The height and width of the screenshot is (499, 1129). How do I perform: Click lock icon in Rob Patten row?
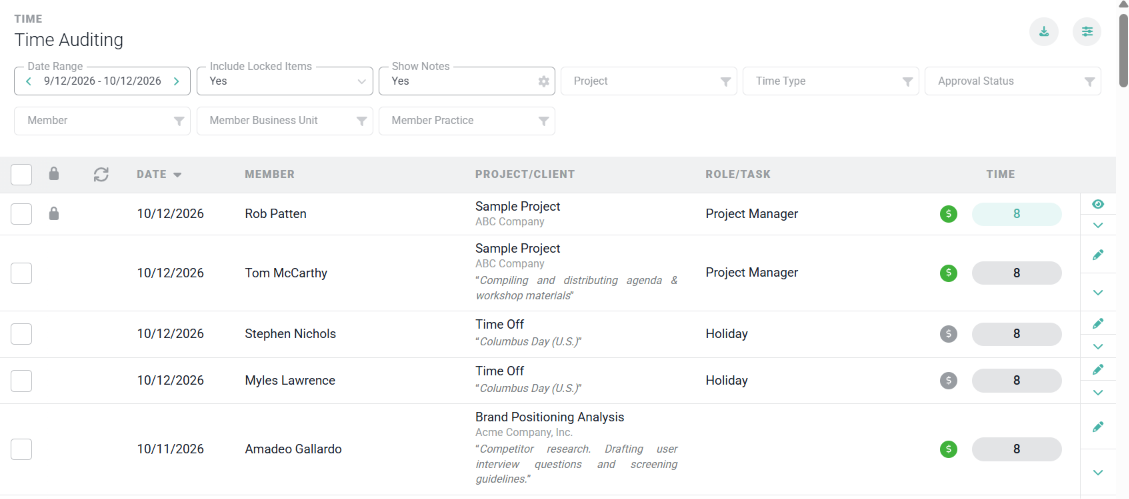[x=53, y=213]
